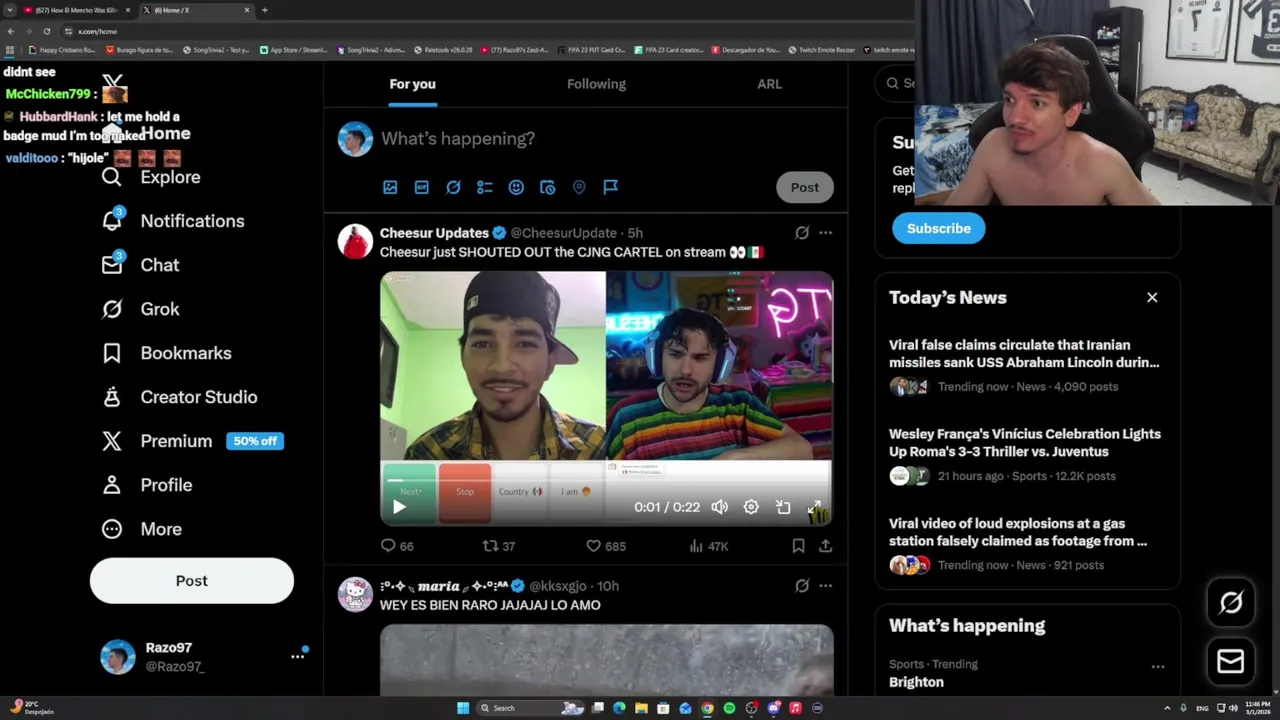Image resolution: width=1280 pixels, height=720 pixels.
Task: Add a GIF to the post
Action: (x=422, y=187)
